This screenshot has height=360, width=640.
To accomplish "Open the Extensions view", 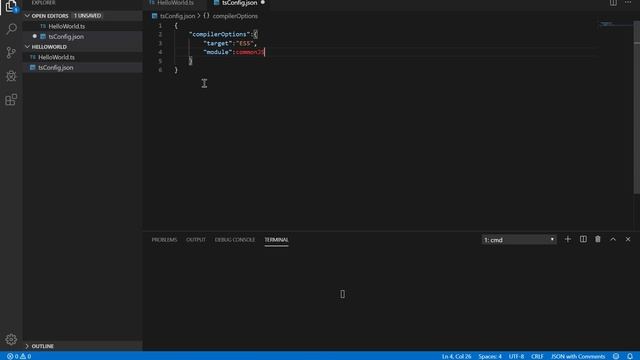I will 11,100.
